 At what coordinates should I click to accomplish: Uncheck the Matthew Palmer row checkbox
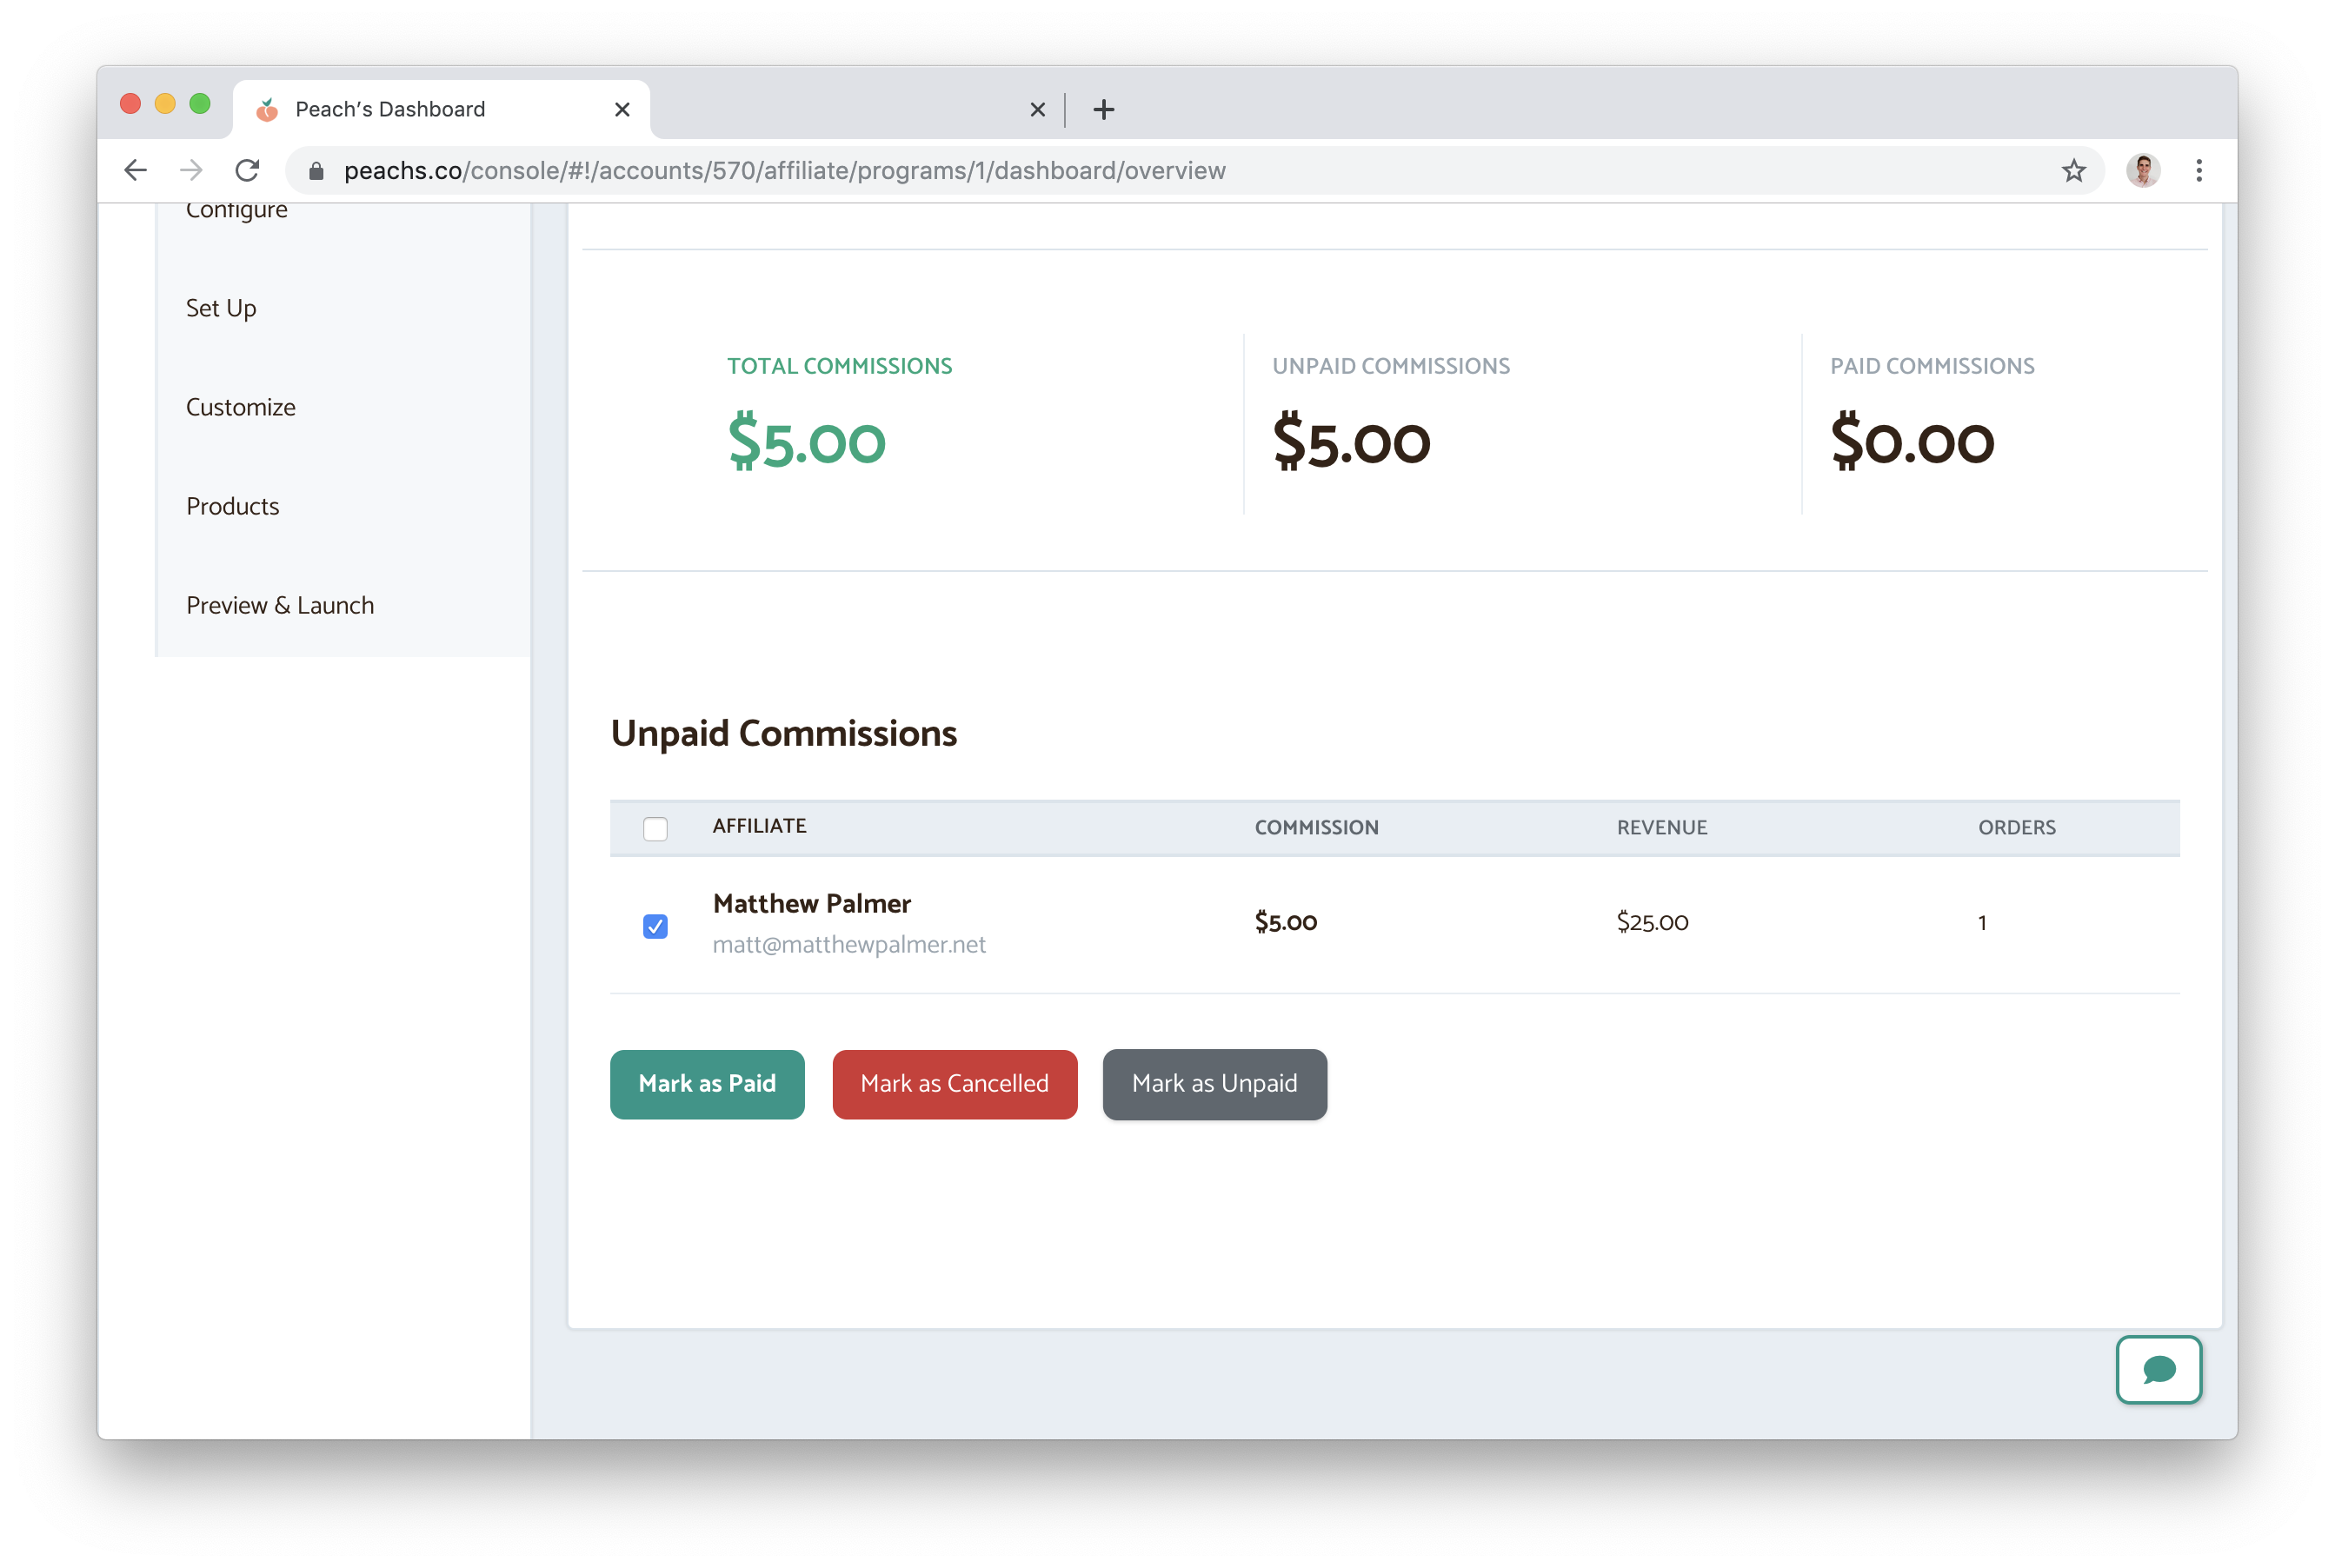coord(655,926)
